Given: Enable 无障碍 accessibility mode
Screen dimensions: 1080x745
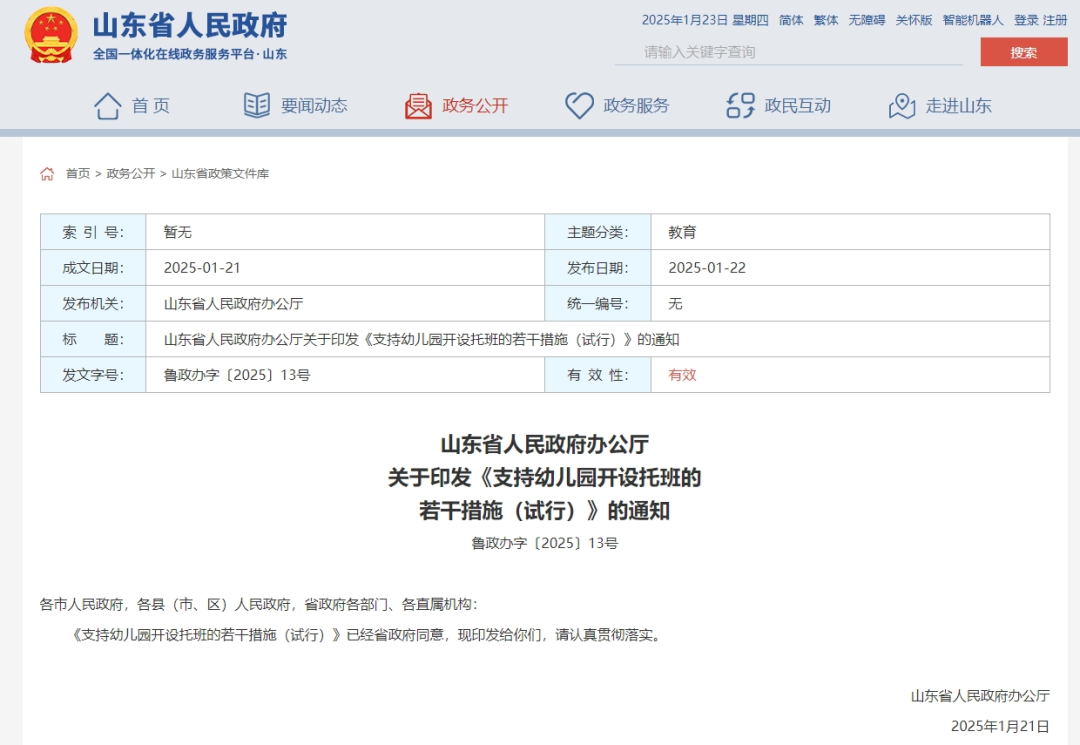Looking at the screenshot, I should [x=867, y=20].
